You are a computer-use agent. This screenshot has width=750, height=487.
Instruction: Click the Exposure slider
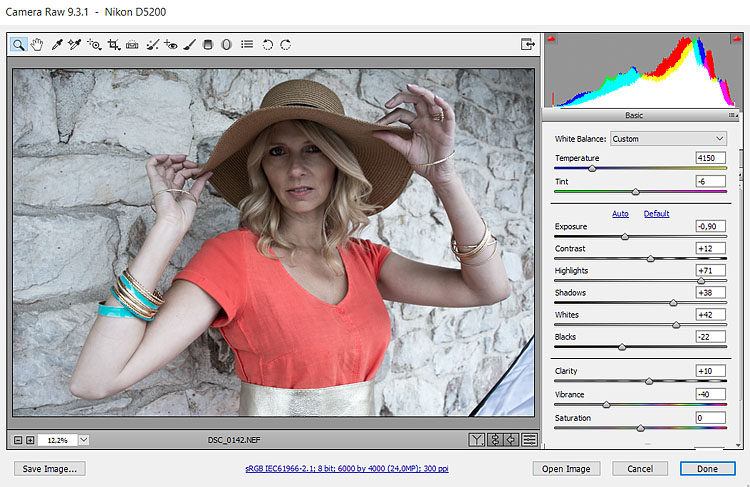[625, 237]
